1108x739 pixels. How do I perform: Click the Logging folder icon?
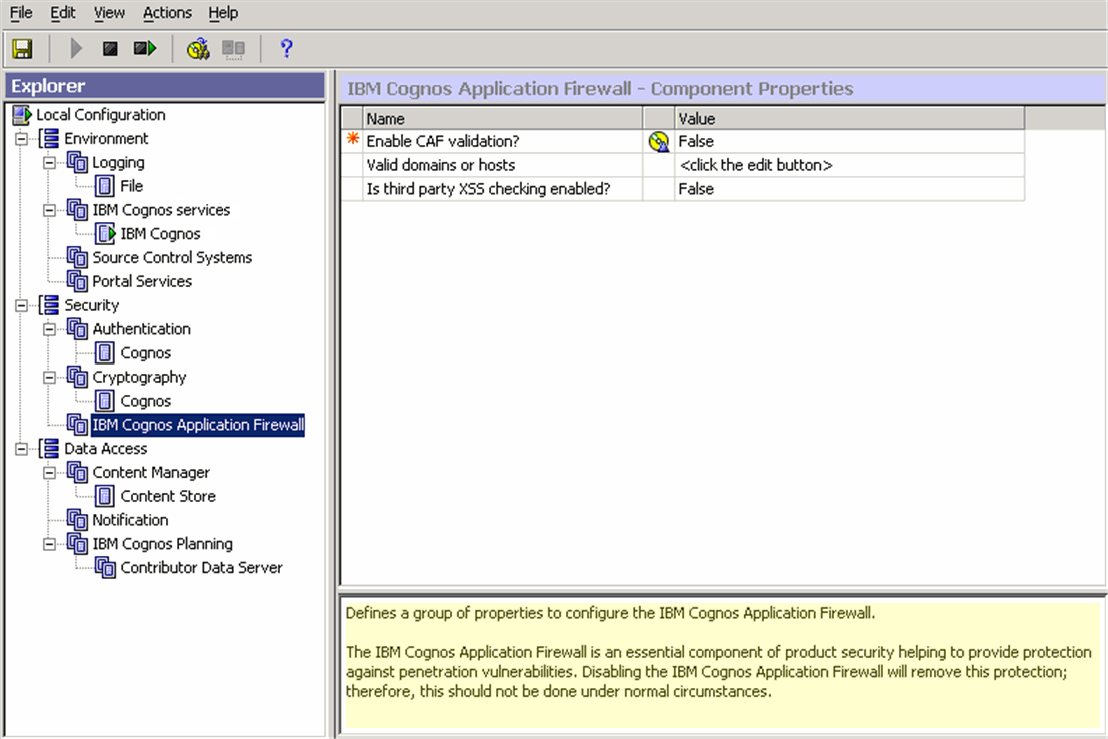(77, 162)
